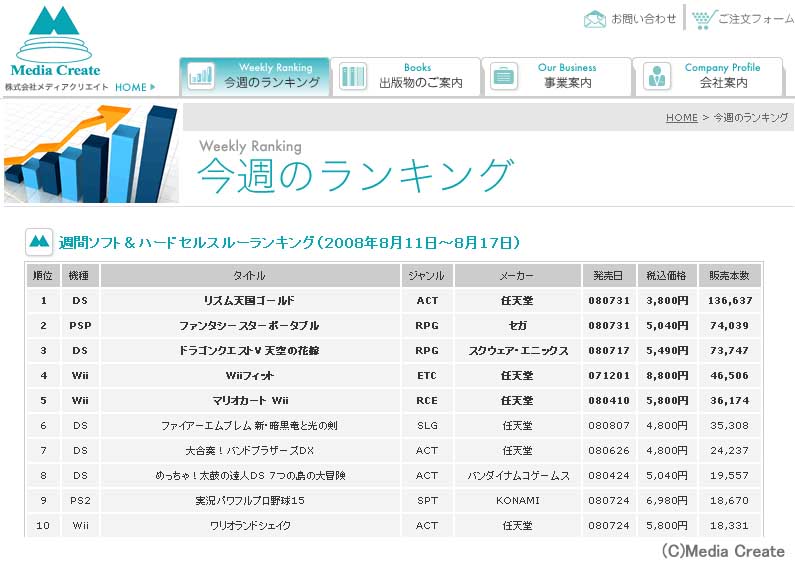Select title リズム天国ゴールド

pyautogui.click(x=249, y=300)
